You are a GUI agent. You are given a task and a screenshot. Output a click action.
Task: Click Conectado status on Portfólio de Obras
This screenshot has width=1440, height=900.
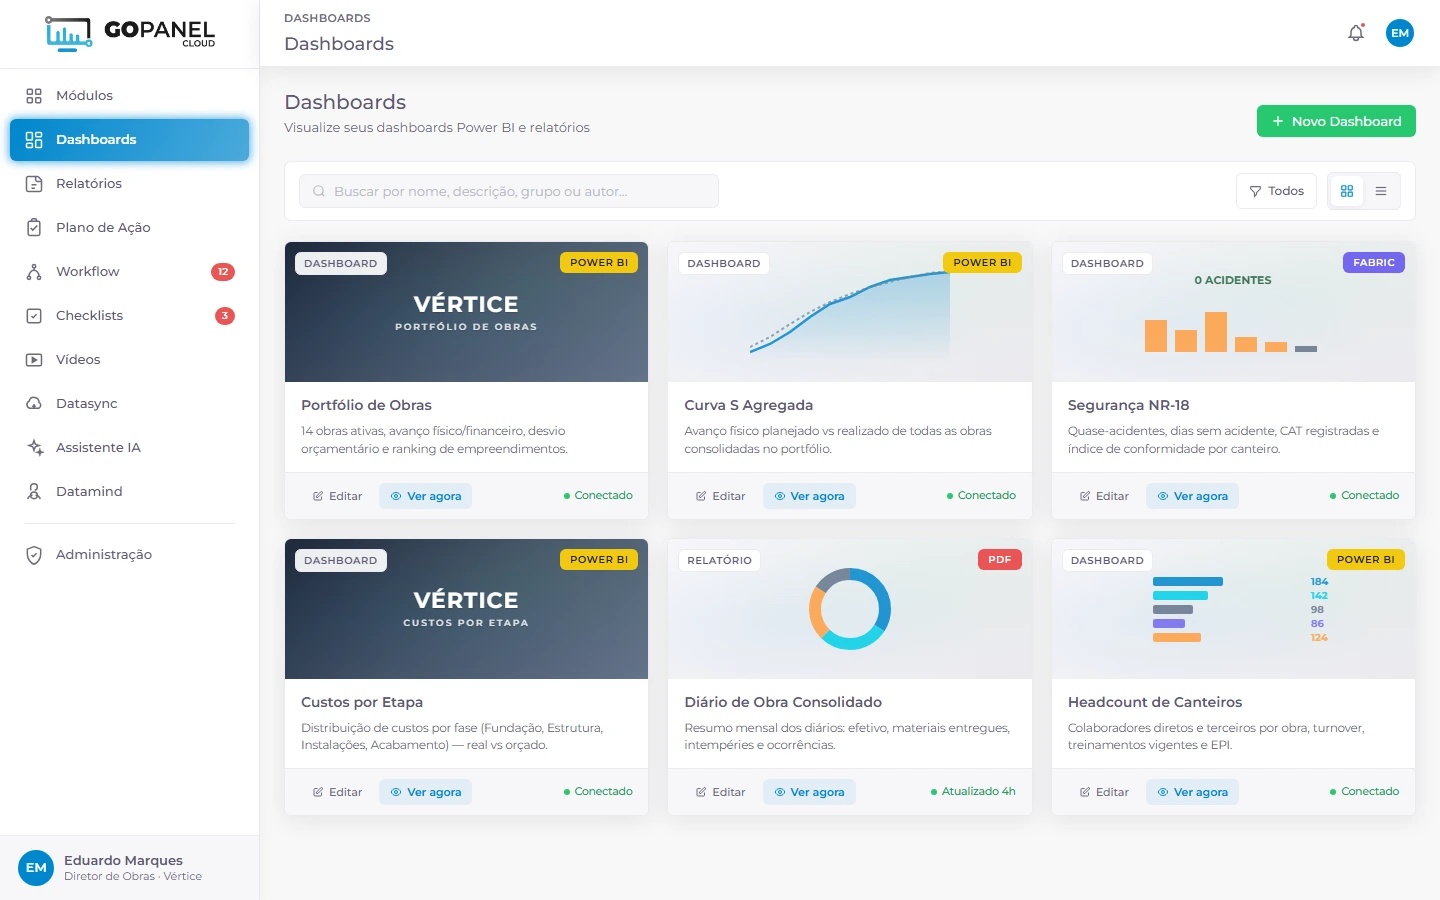[x=598, y=495]
